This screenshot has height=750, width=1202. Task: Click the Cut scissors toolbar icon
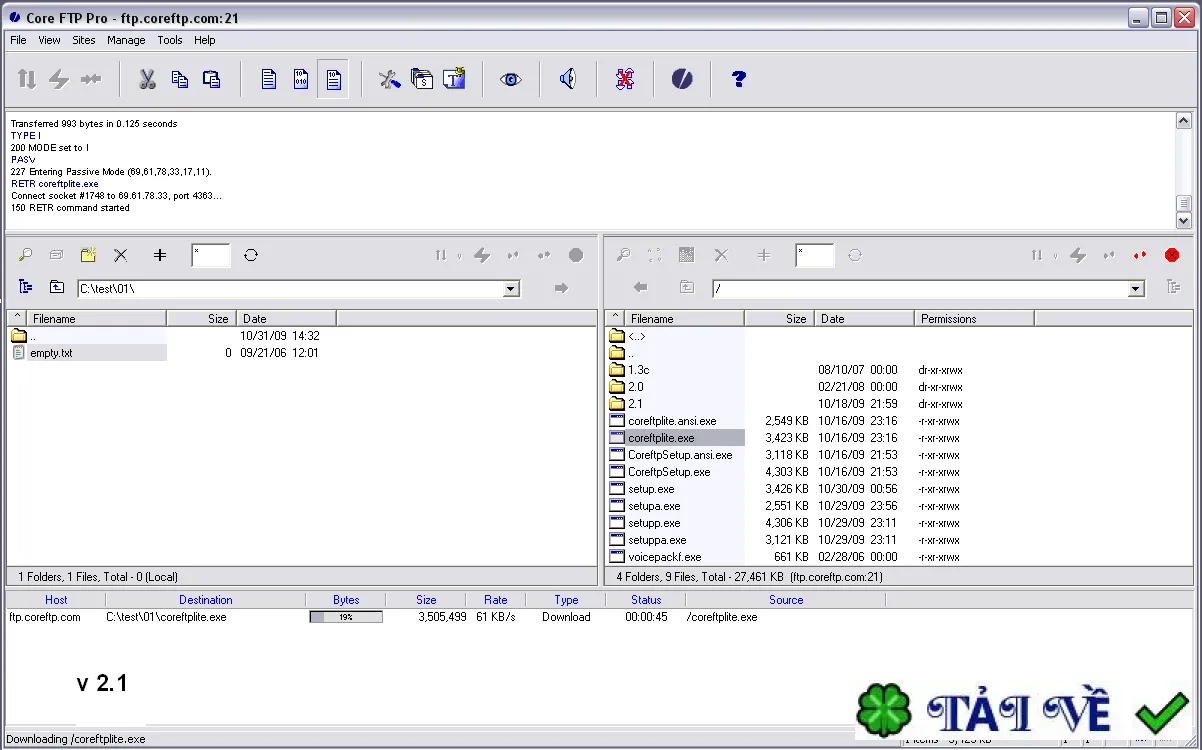(148, 80)
